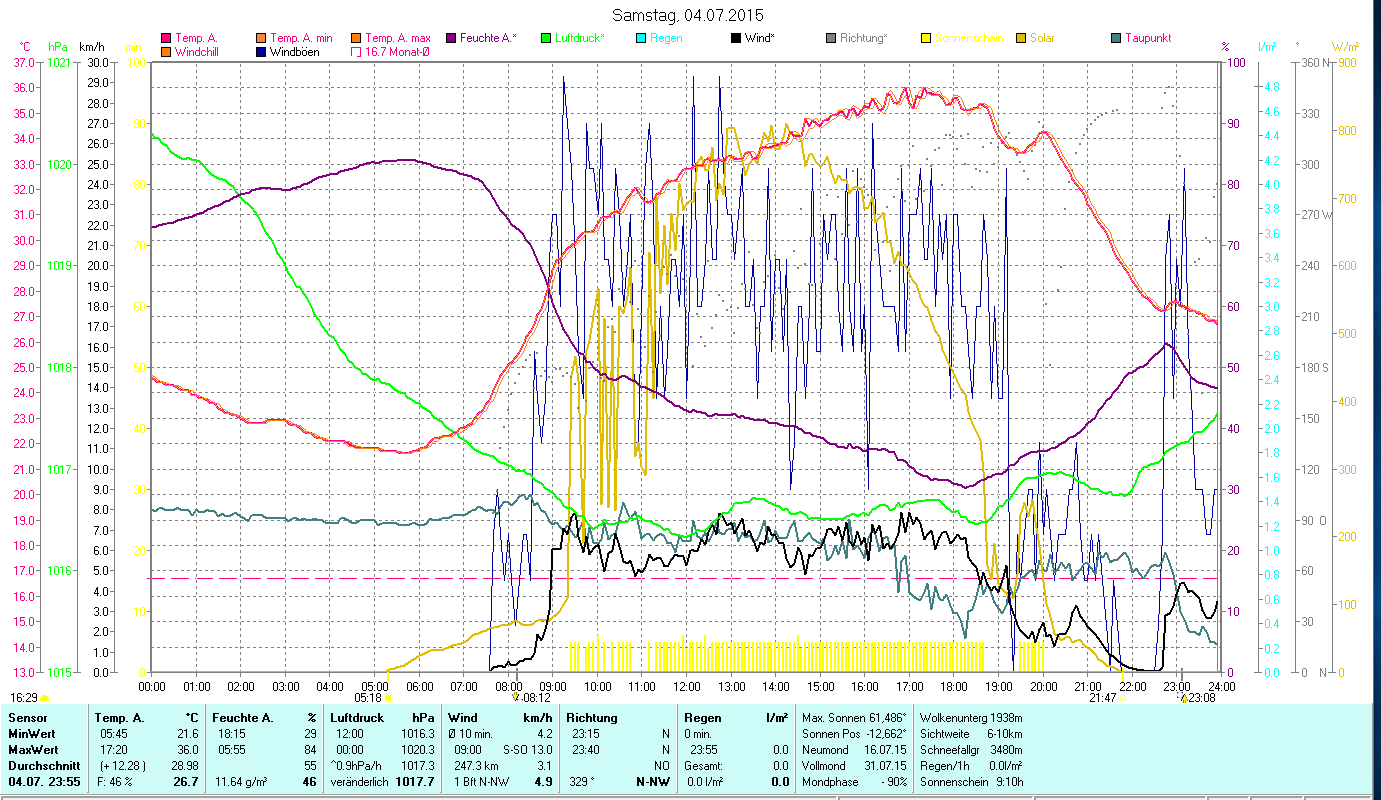Screen dimensions: 1381x800
Task: Click the 21:47 sunset marker below axis
Action: coord(1103,698)
